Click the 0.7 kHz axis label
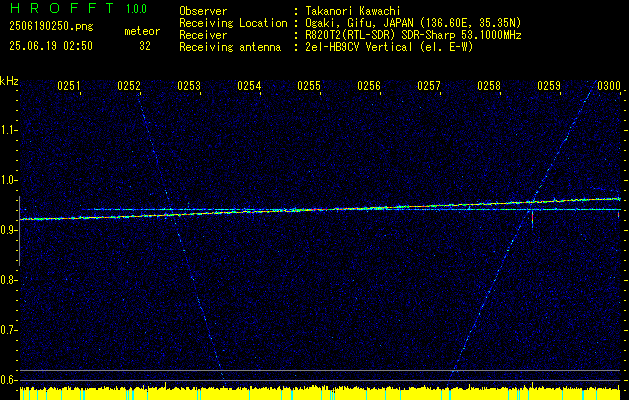629x400 pixels. 8,330
